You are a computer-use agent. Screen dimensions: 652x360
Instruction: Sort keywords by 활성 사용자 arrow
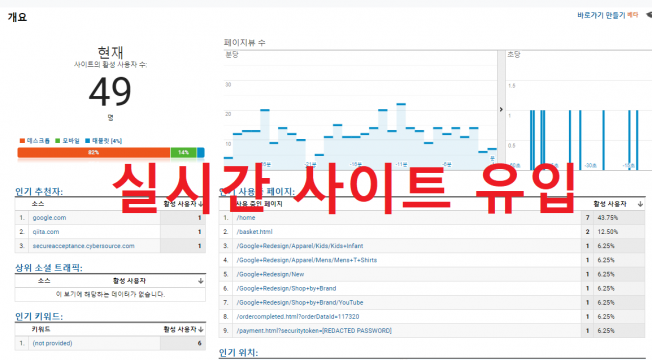click(201, 329)
